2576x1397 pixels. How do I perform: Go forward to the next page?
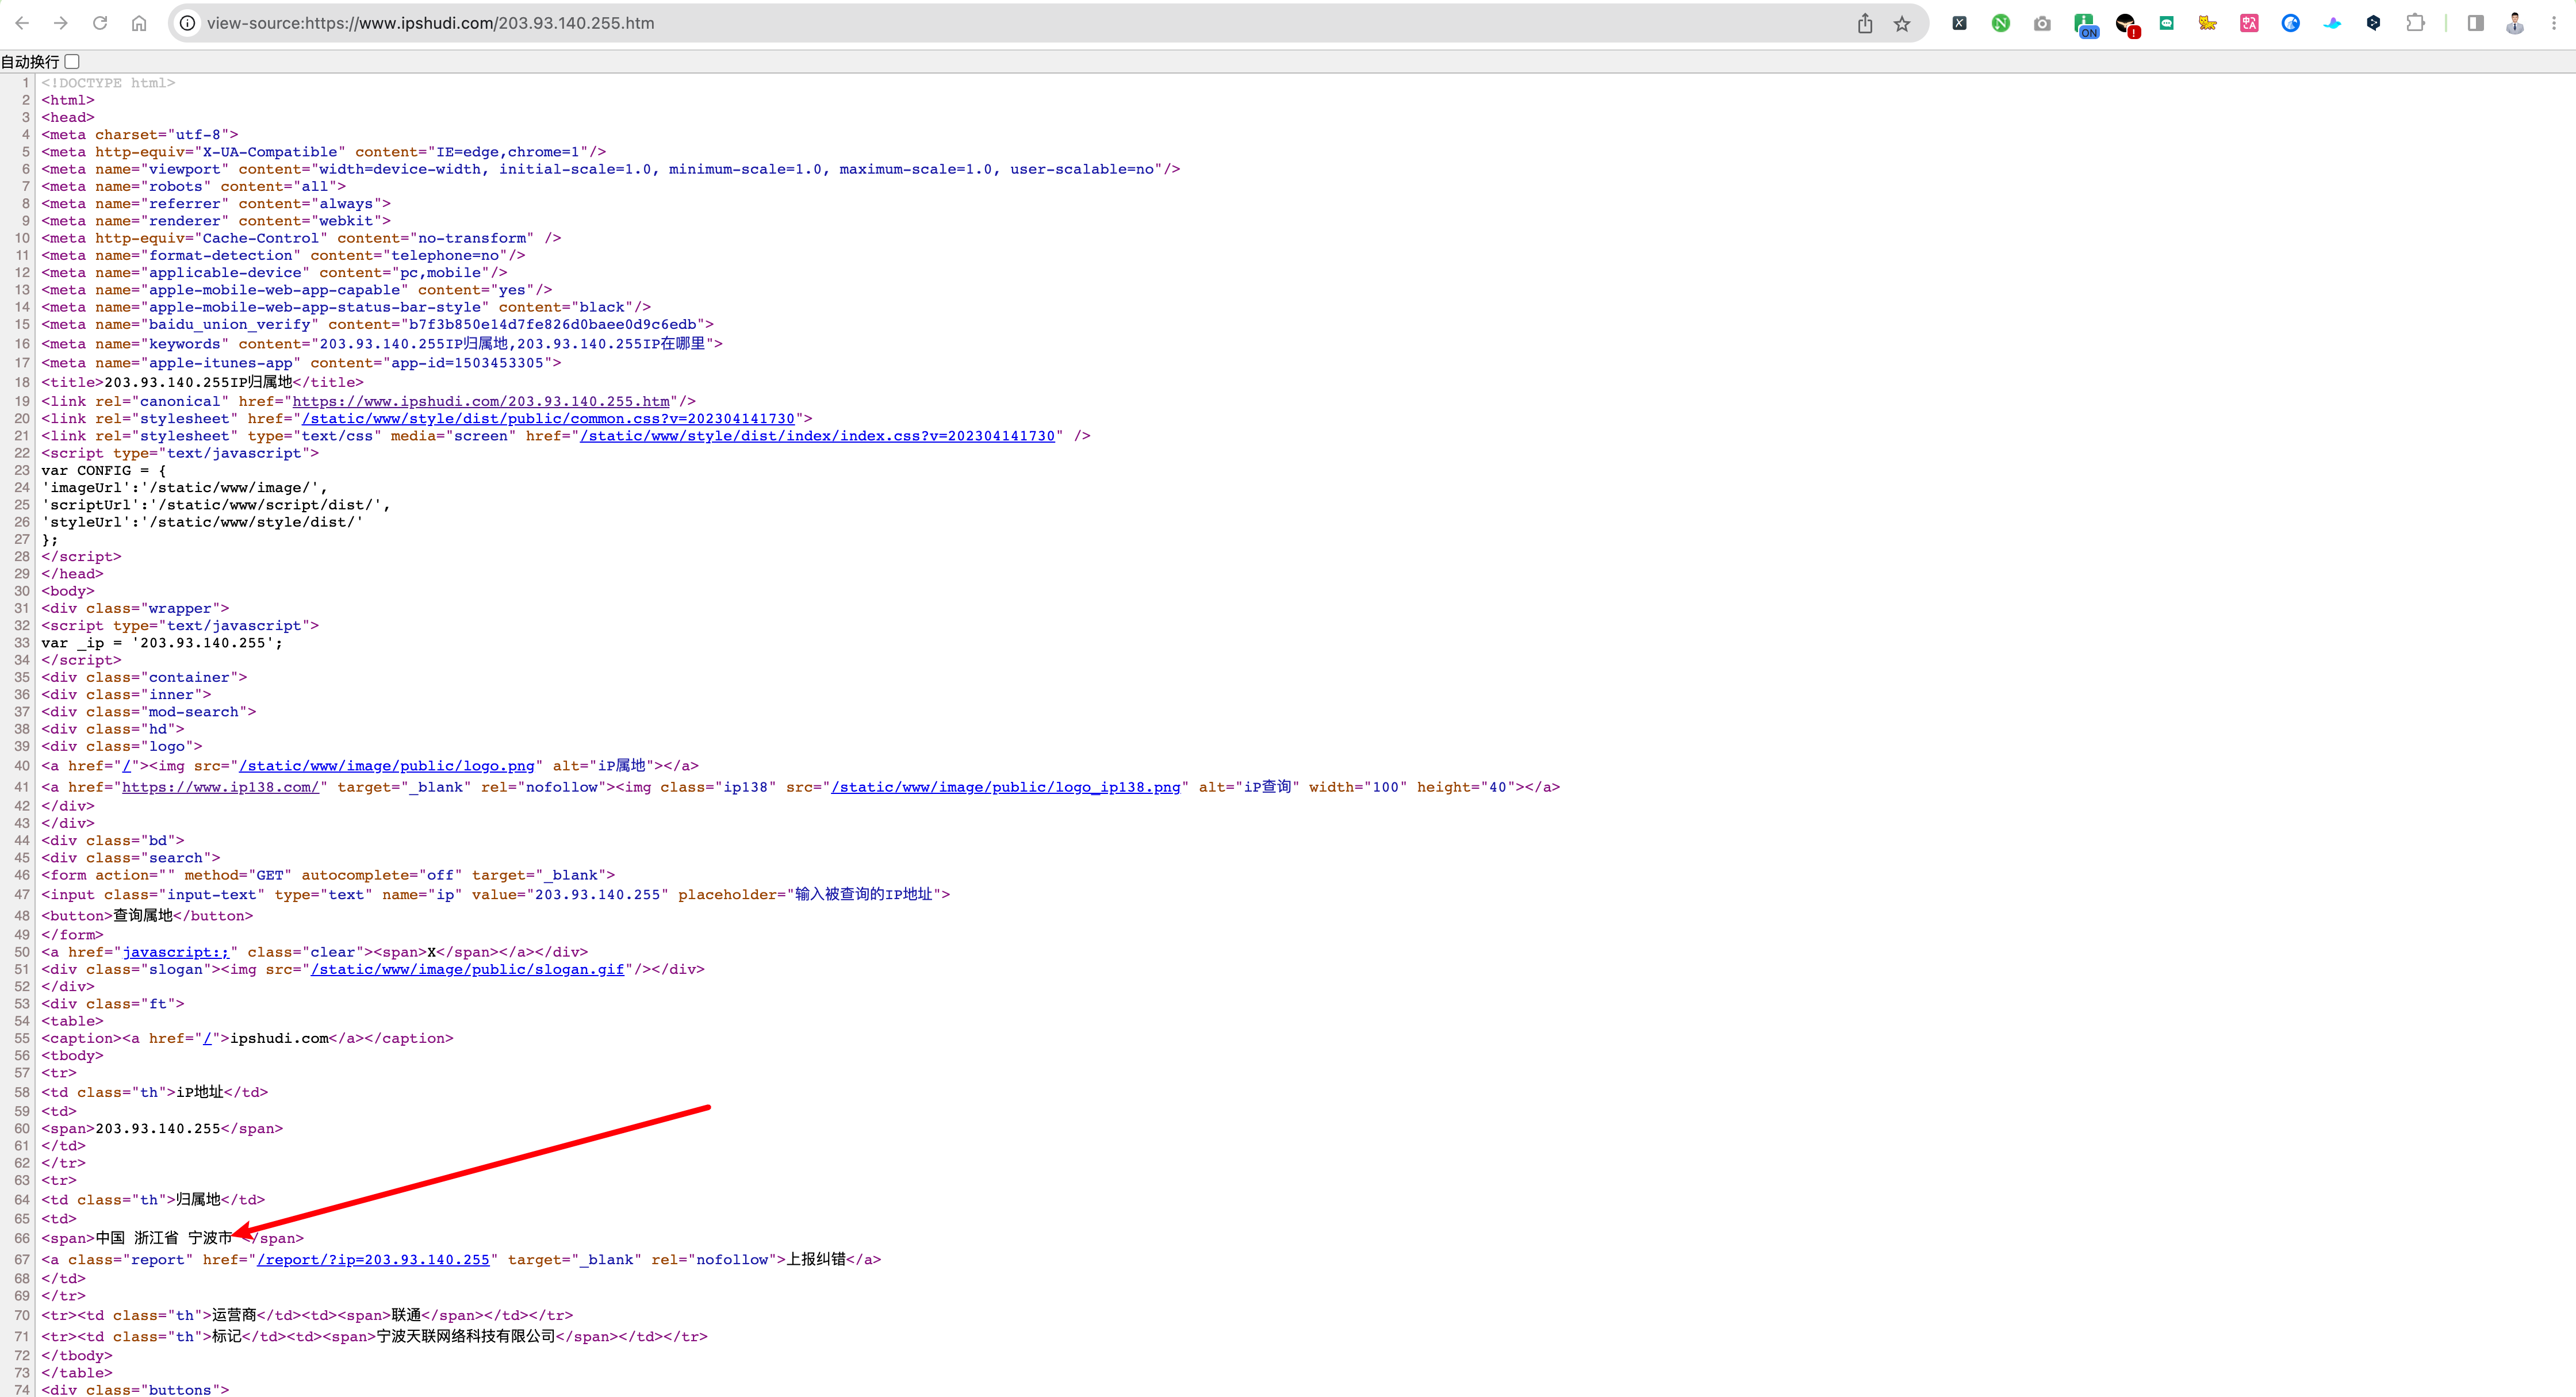61,23
